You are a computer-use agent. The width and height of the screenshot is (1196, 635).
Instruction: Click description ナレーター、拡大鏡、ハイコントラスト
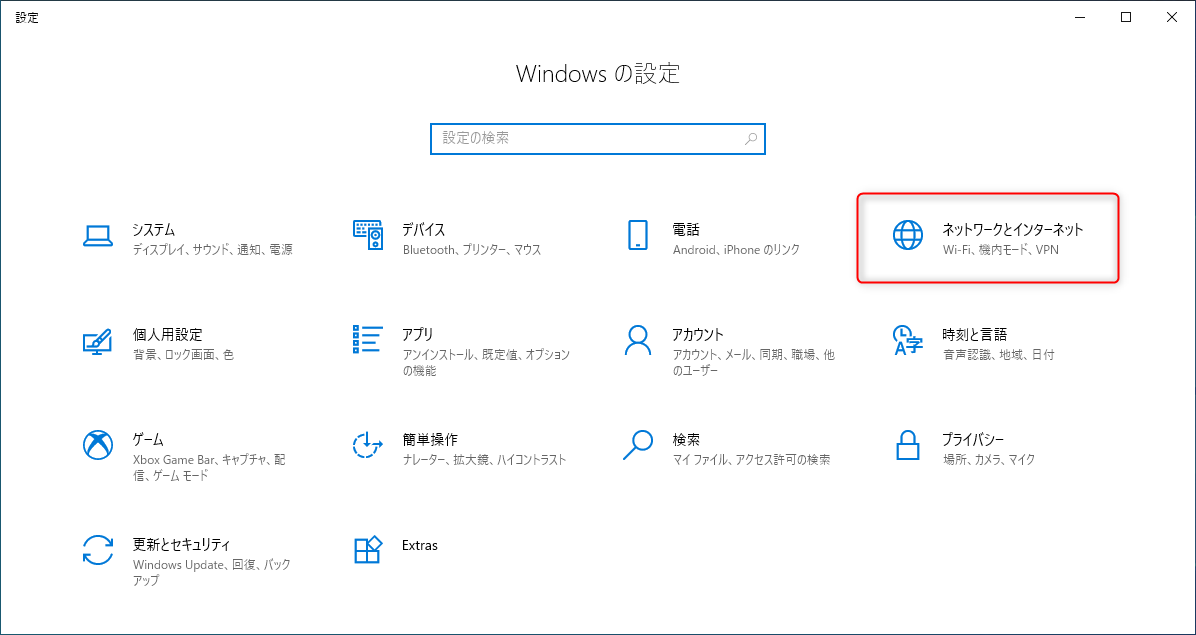(484, 460)
